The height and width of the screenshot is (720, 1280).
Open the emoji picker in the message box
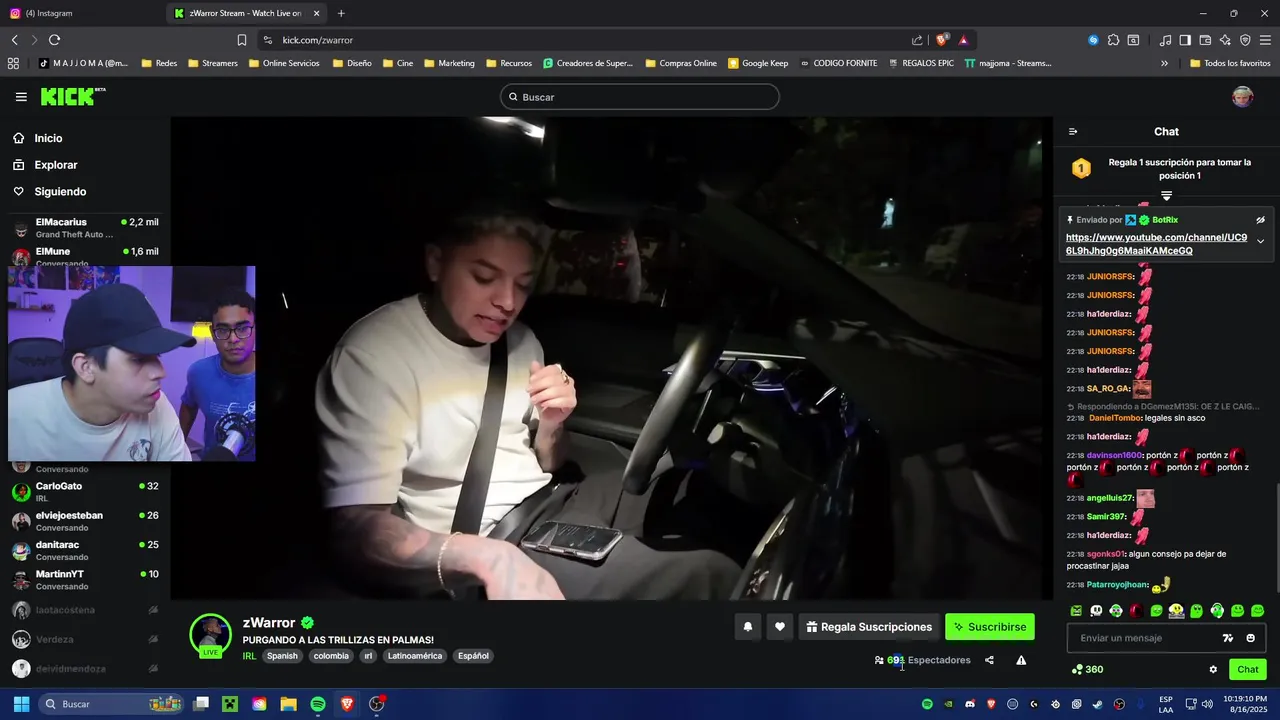[x=1250, y=638]
